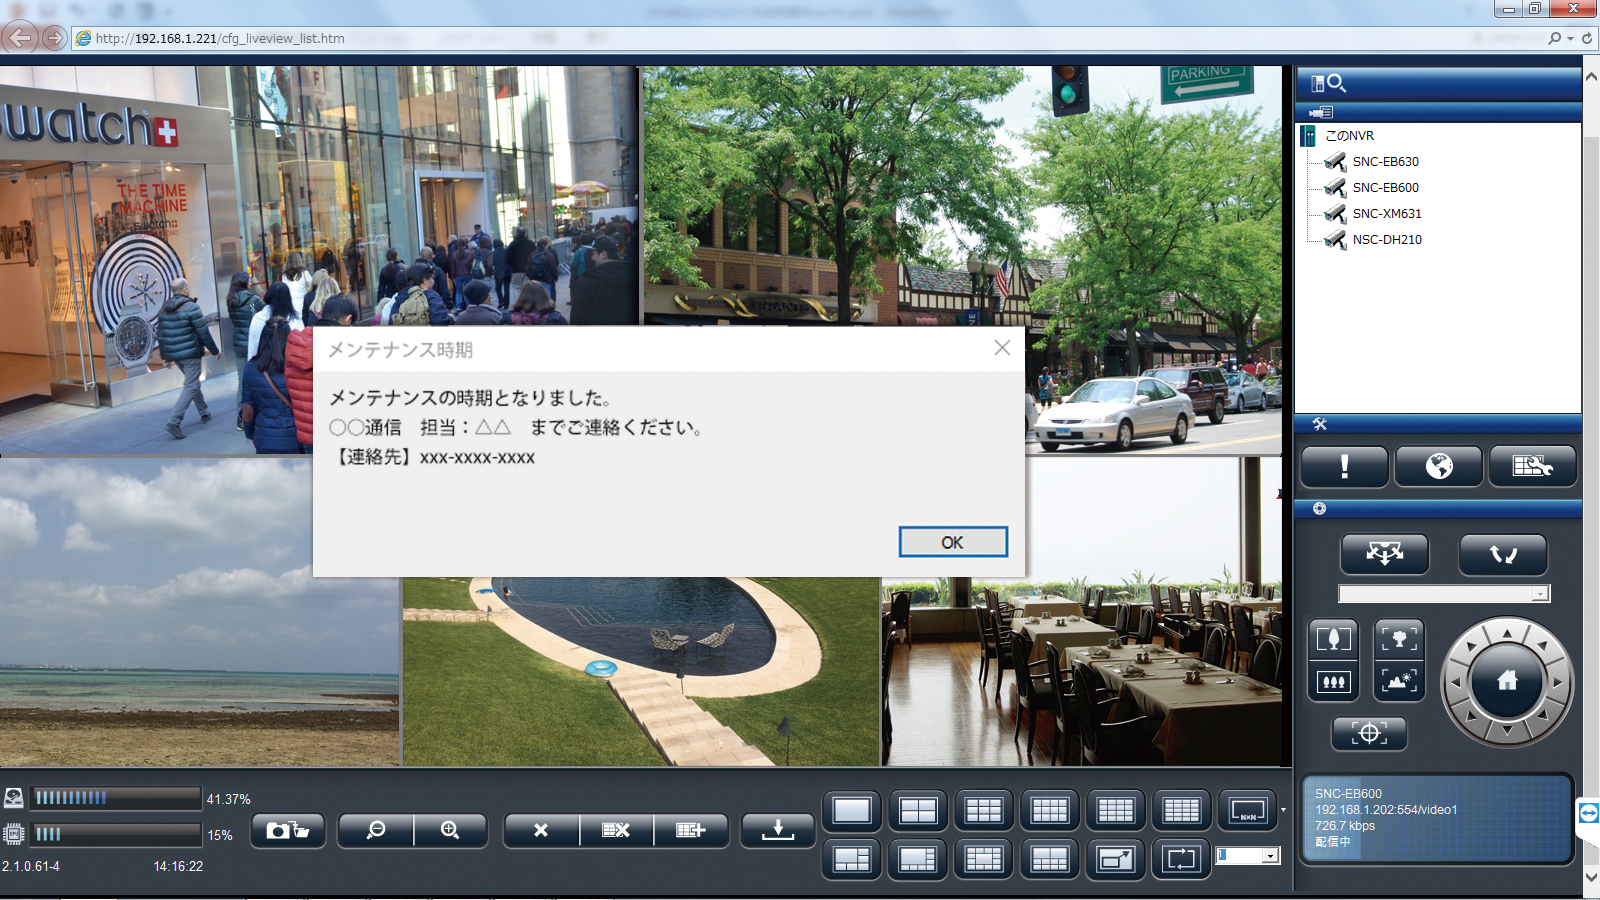Click the pool garden camera view
1600x900 pixels.
[x=641, y=671]
